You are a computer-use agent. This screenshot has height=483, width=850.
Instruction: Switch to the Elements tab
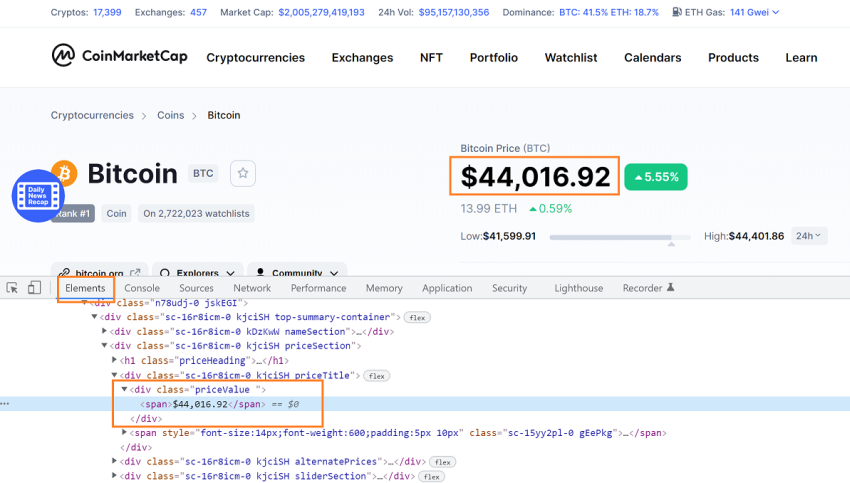(85, 288)
